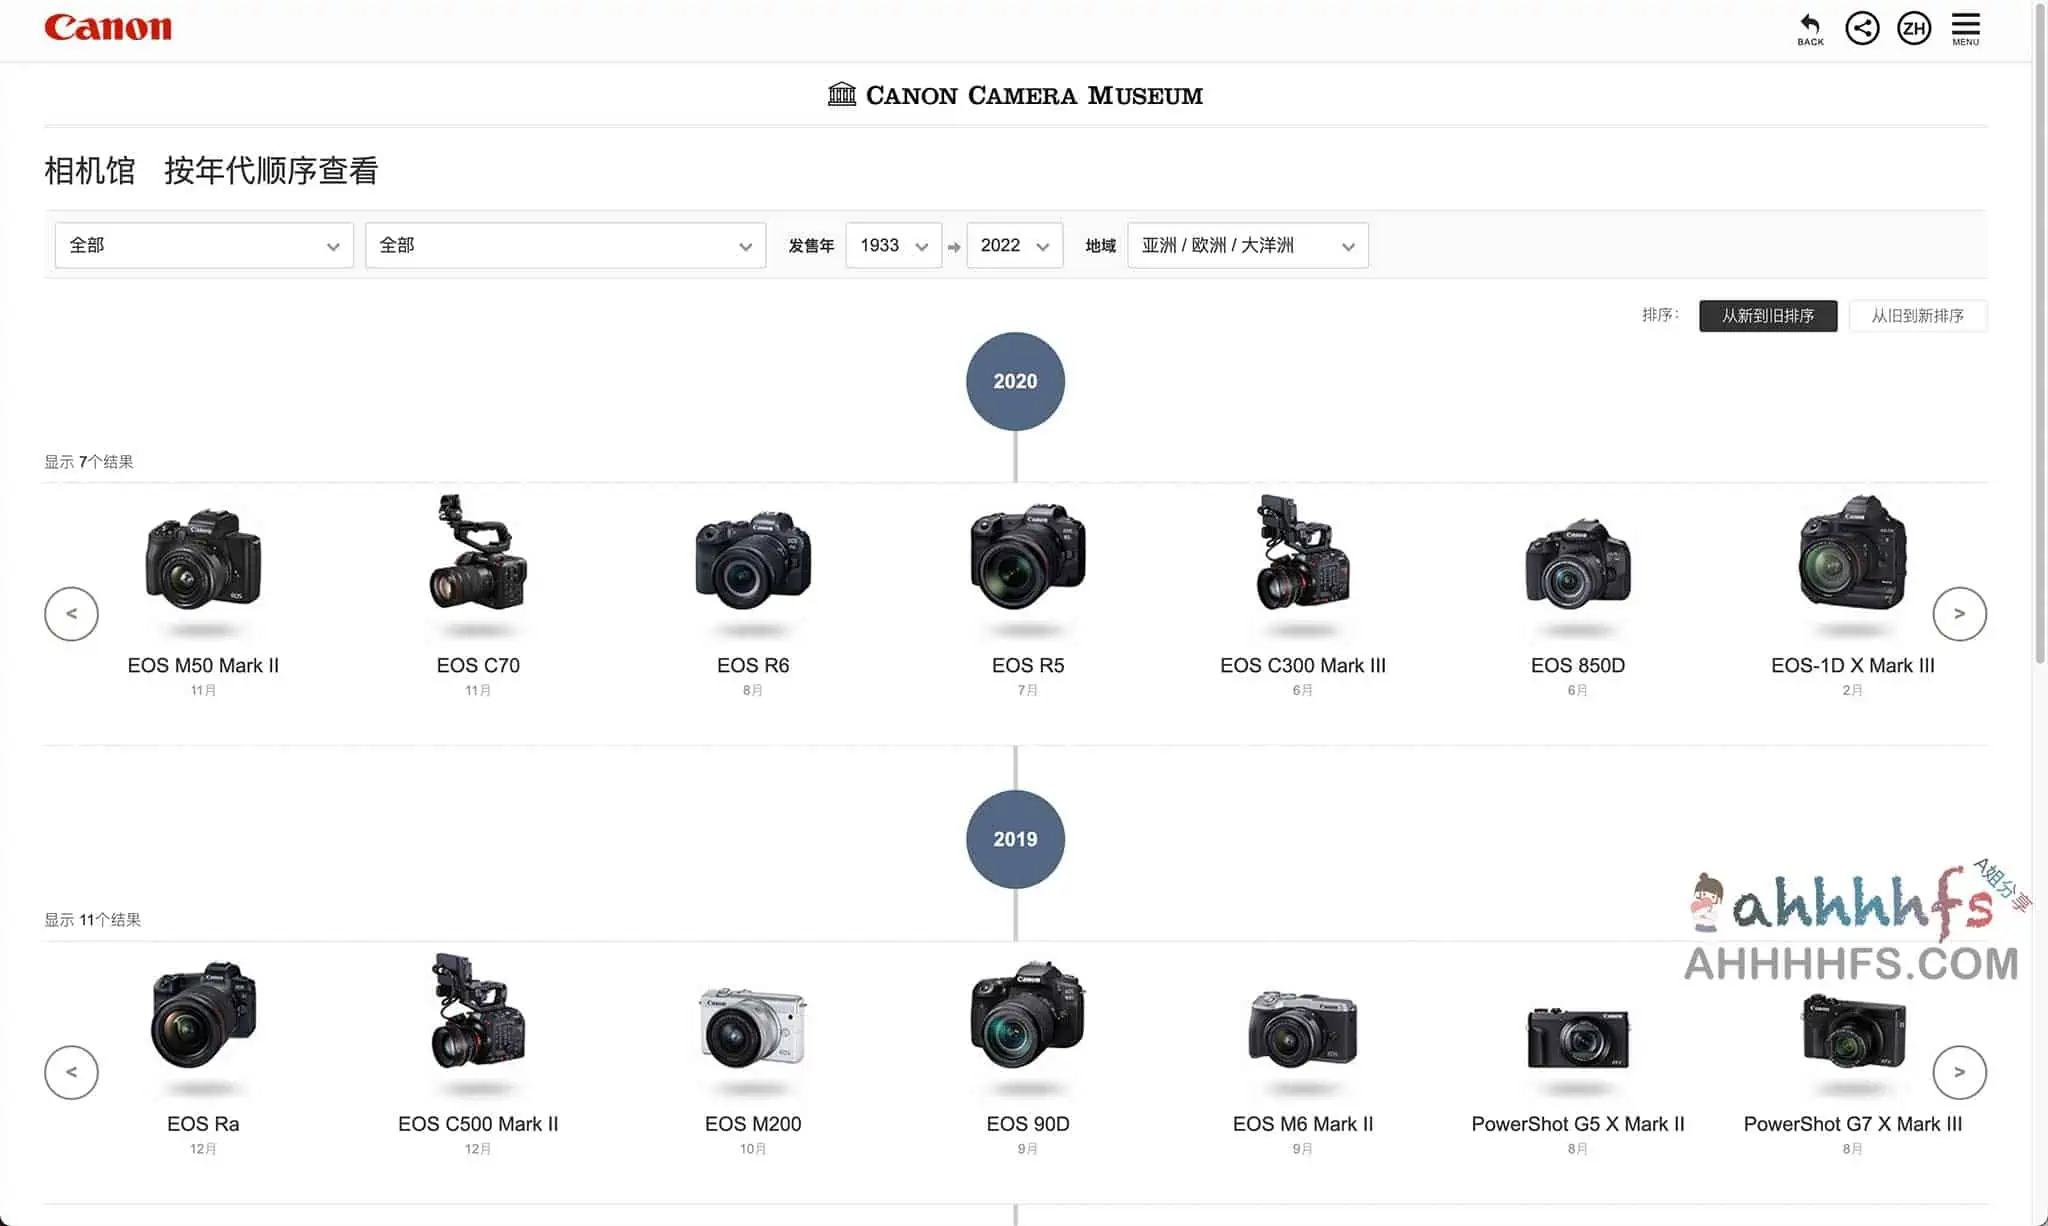Viewport: 2048px width, 1226px height.
Task: Go to previous cameras in 2020 row
Action: (x=71, y=614)
